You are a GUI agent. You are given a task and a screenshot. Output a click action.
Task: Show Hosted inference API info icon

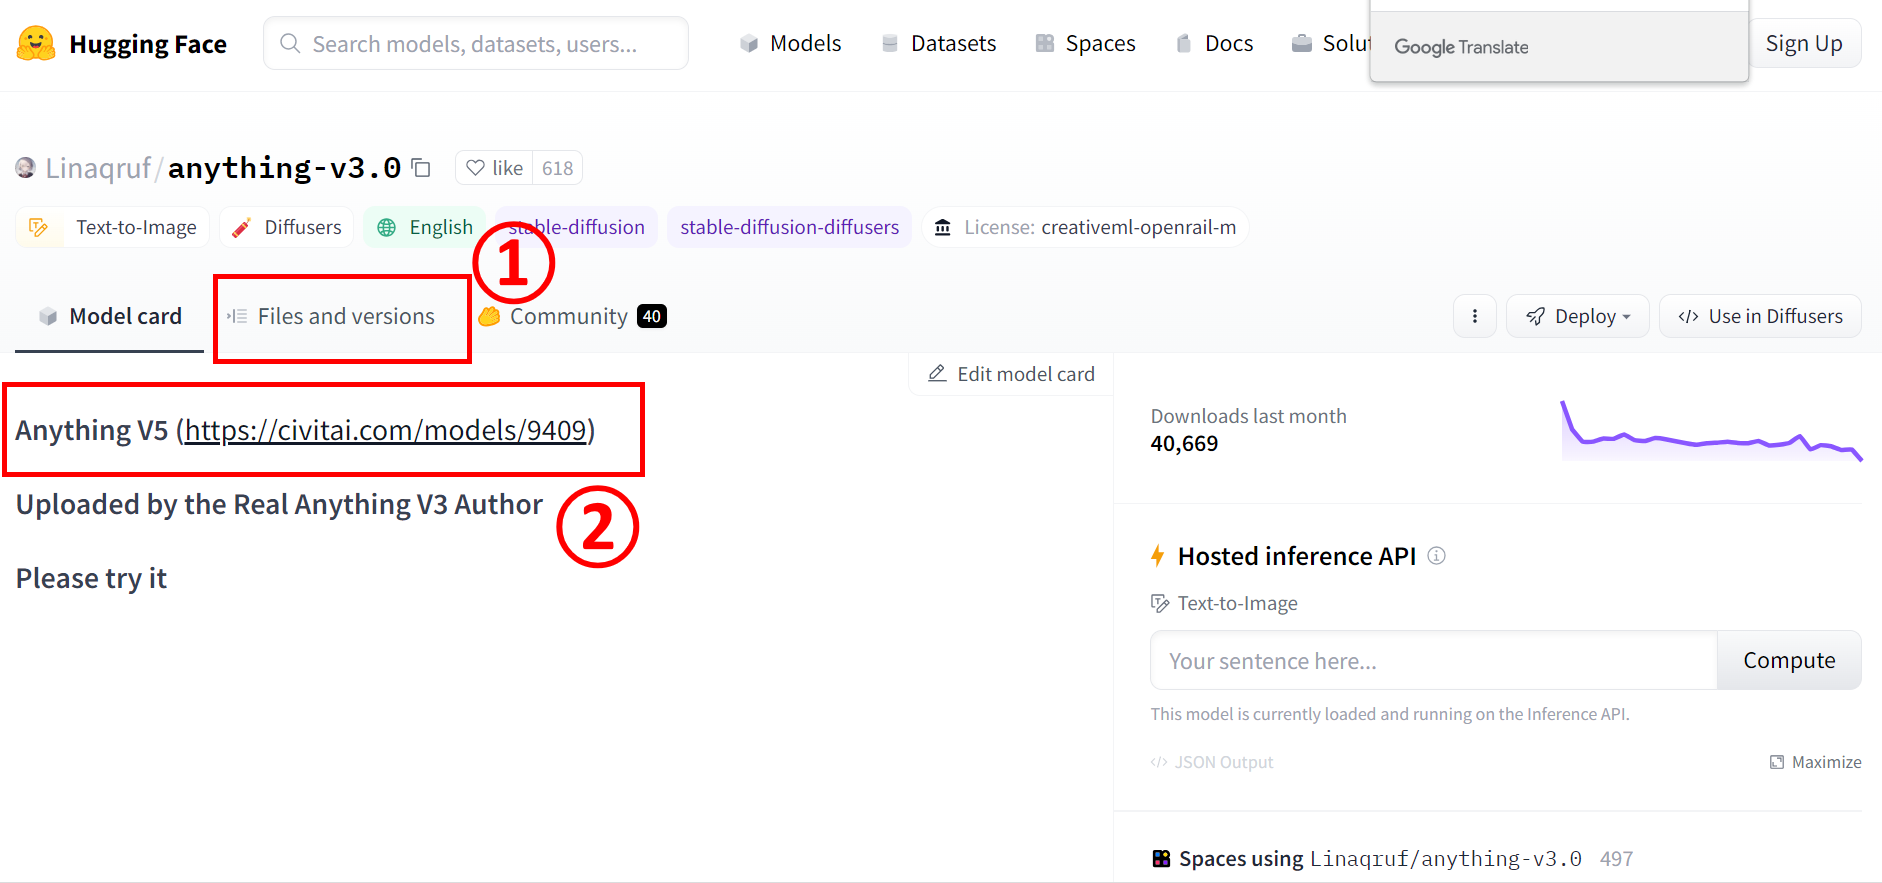pos(1436,556)
